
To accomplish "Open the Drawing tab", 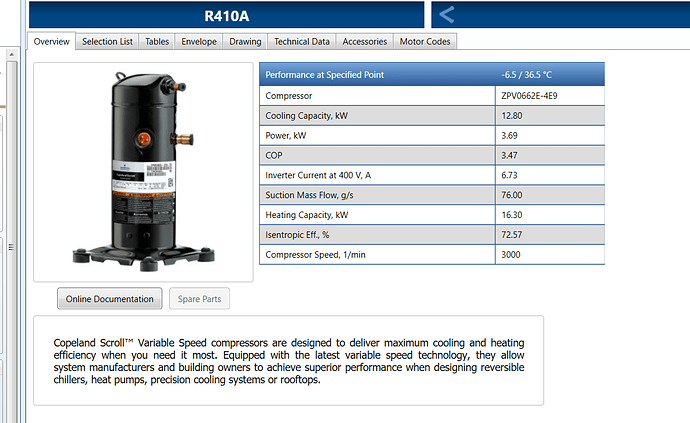I will coord(245,41).
